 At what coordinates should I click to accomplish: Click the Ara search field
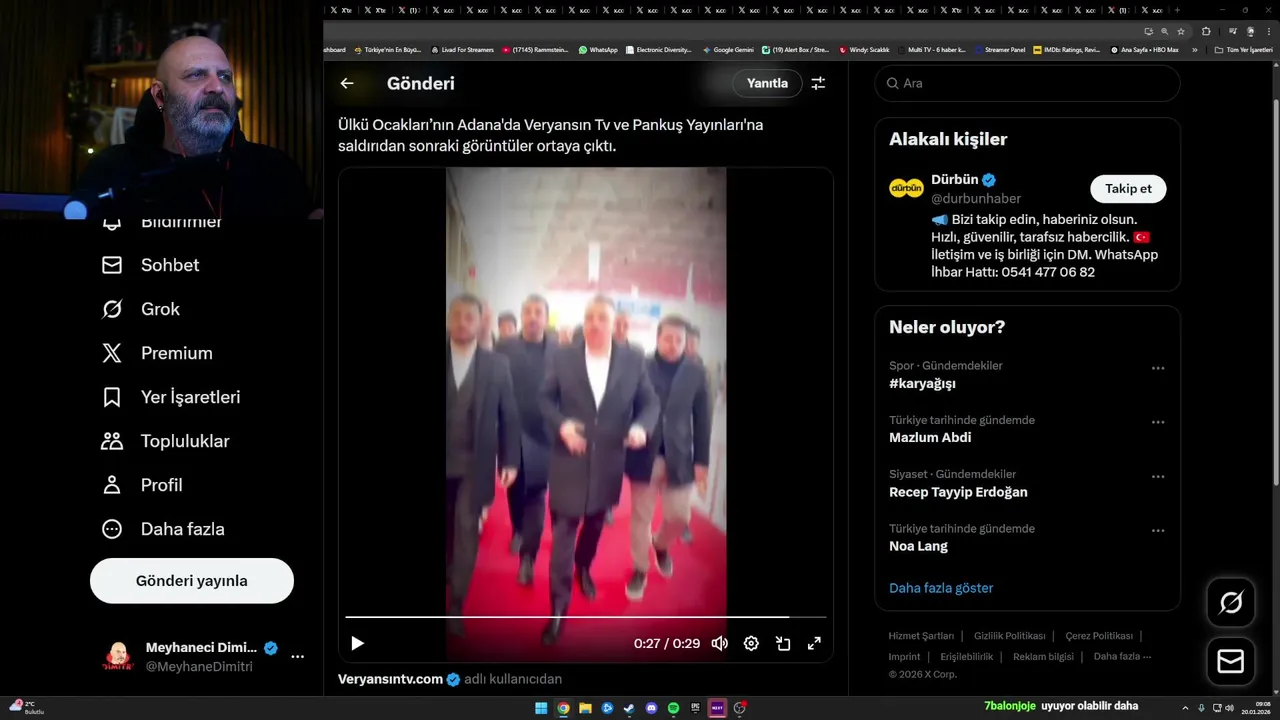[x=1028, y=83]
